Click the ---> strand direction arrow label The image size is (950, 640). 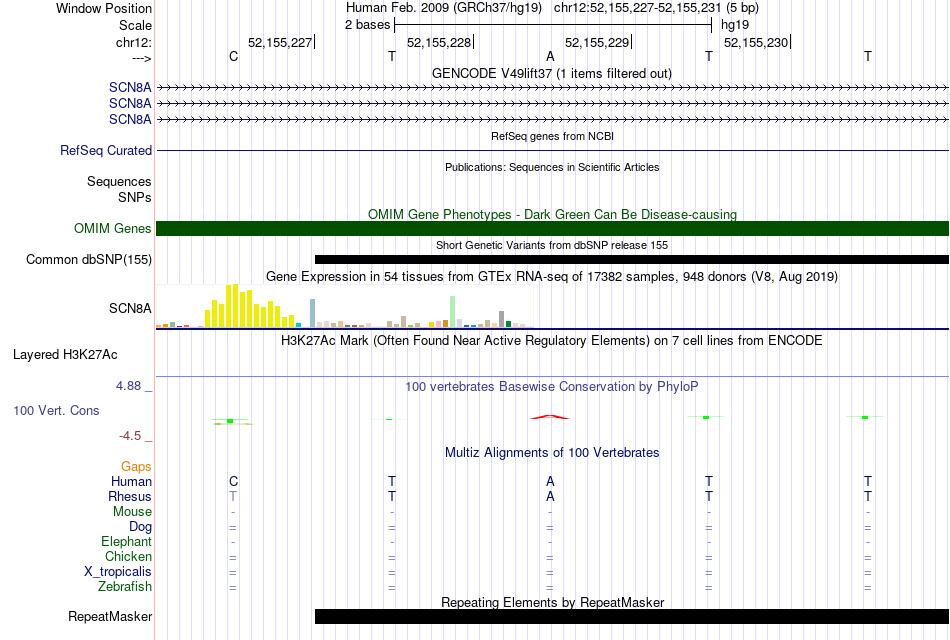(x=141, y=58)
